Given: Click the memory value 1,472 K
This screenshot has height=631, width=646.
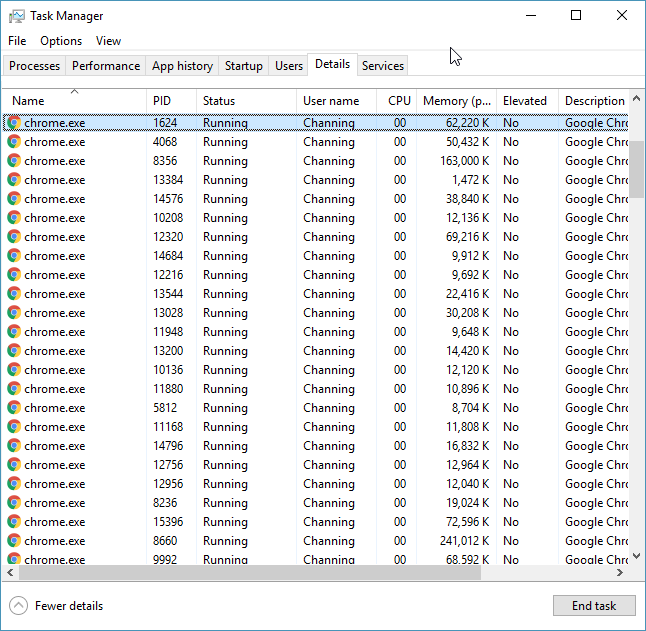Looking at the screenshot, I should coord(470,180).
